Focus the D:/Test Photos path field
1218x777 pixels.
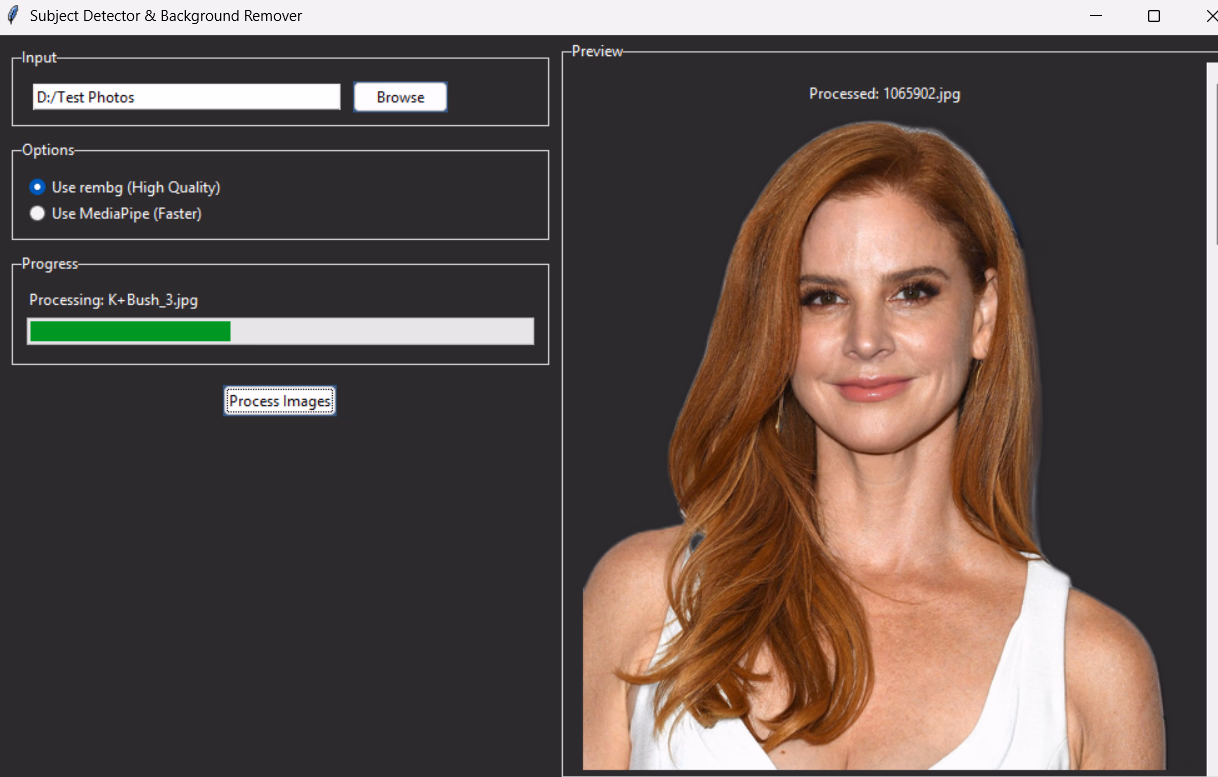(x=186, y=97)
